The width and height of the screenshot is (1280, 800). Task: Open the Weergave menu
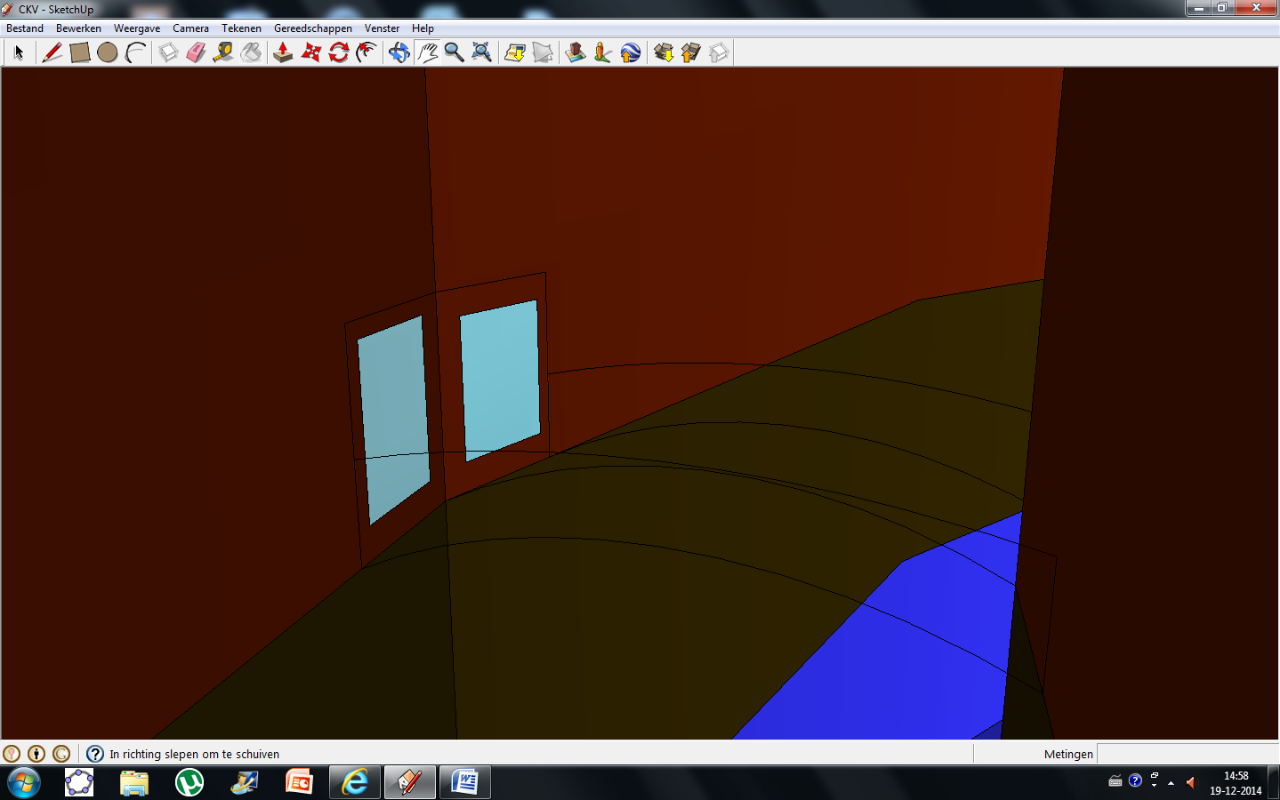[137, 28]
